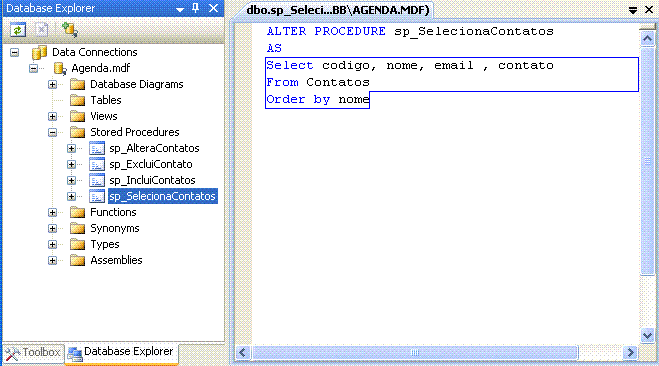The image size is (659, 366).
Task: Click the horizontal scrollbar thumb
Action: tap(414, 352)
